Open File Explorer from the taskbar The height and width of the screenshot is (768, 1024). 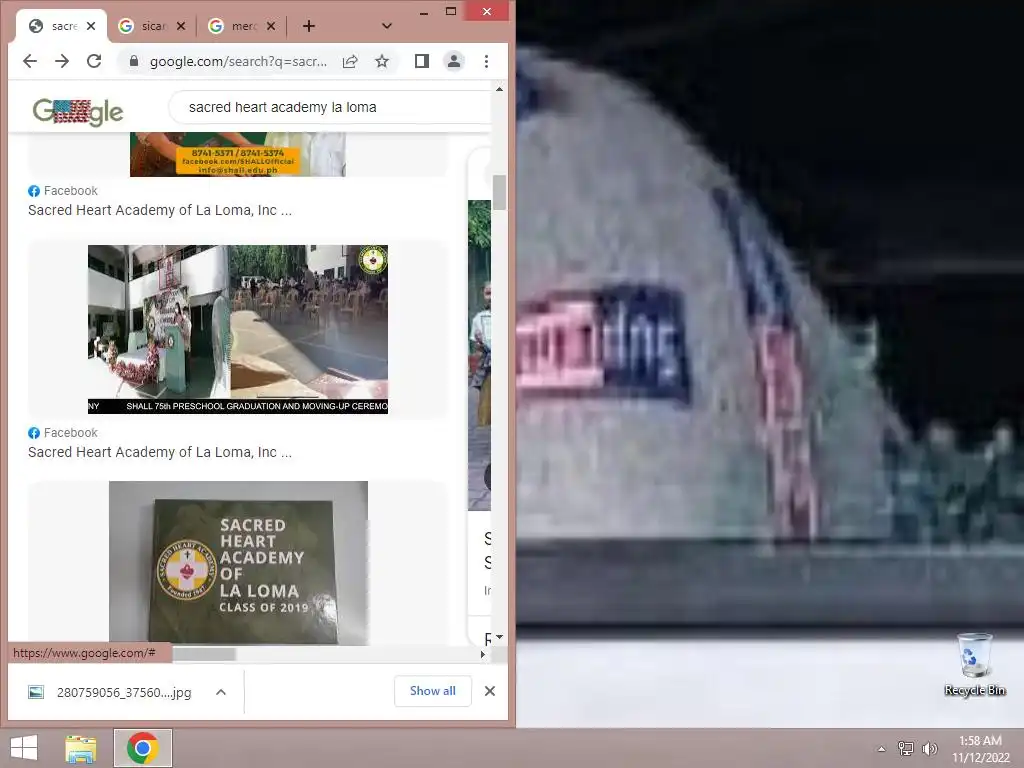[x=81, y=748]
